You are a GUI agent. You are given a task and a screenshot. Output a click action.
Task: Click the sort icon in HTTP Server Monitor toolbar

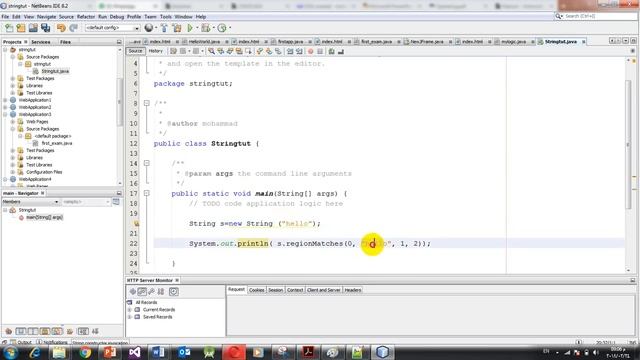161,291
